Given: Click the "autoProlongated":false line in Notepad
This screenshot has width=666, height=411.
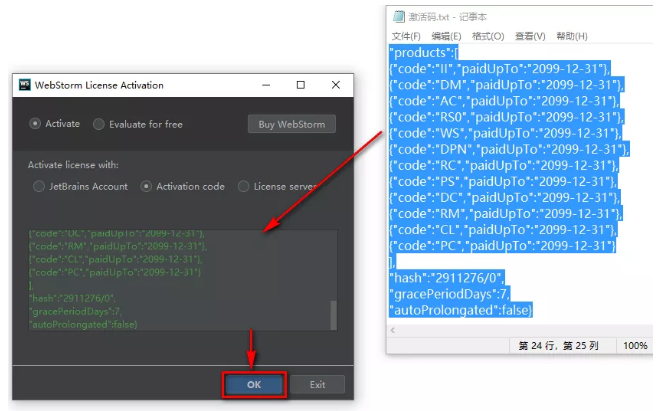Looking at the screenshot, I should click(461, 310).
